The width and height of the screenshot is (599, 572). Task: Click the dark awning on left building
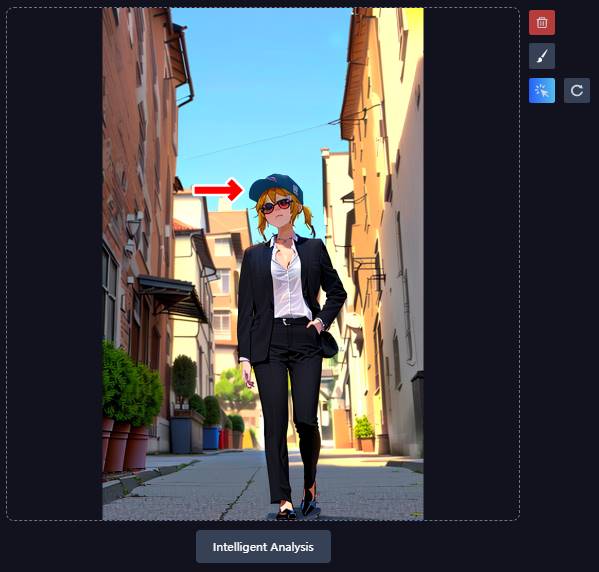pyautogui.click(x=172, y=297)
